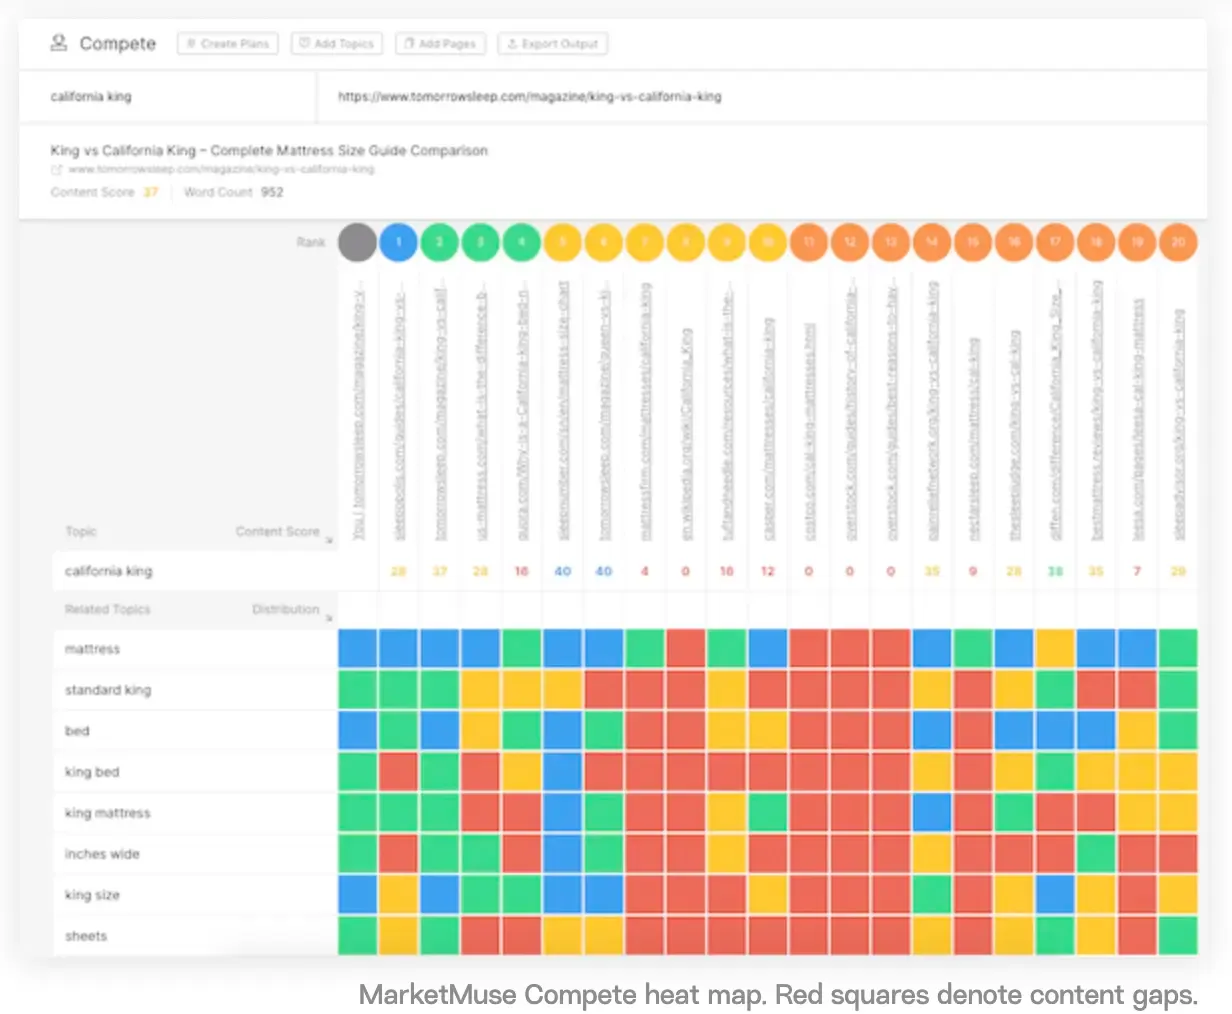Click the first blue mattress heat-map cell
Screen dimensions: 1232x1014
click(x=357, y=648)
